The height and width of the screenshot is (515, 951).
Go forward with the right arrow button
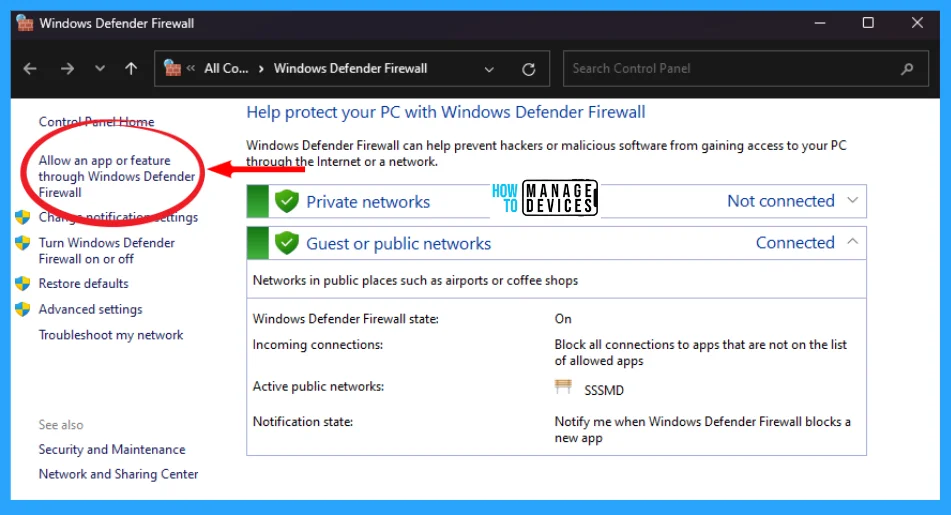coord(67,69)
